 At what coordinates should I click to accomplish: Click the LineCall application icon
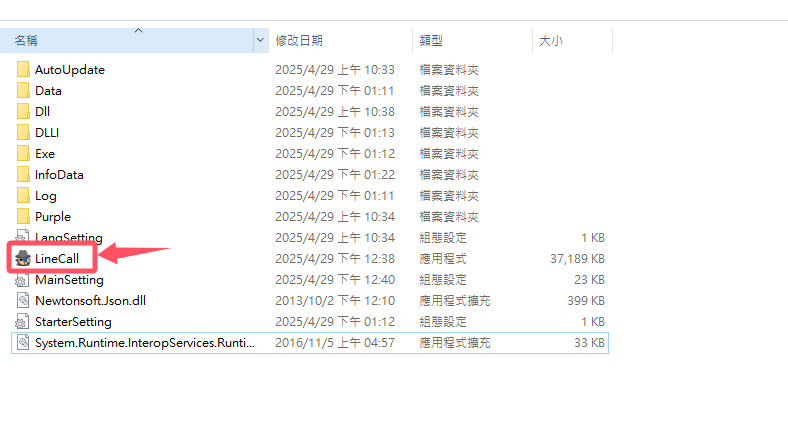[x=23, y=258]
